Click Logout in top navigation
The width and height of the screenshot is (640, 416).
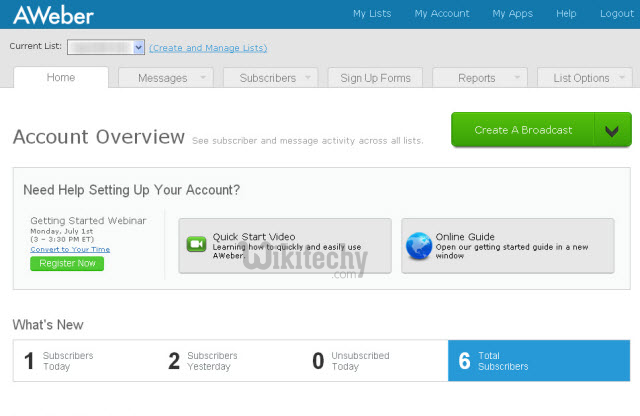coord(617,14)
